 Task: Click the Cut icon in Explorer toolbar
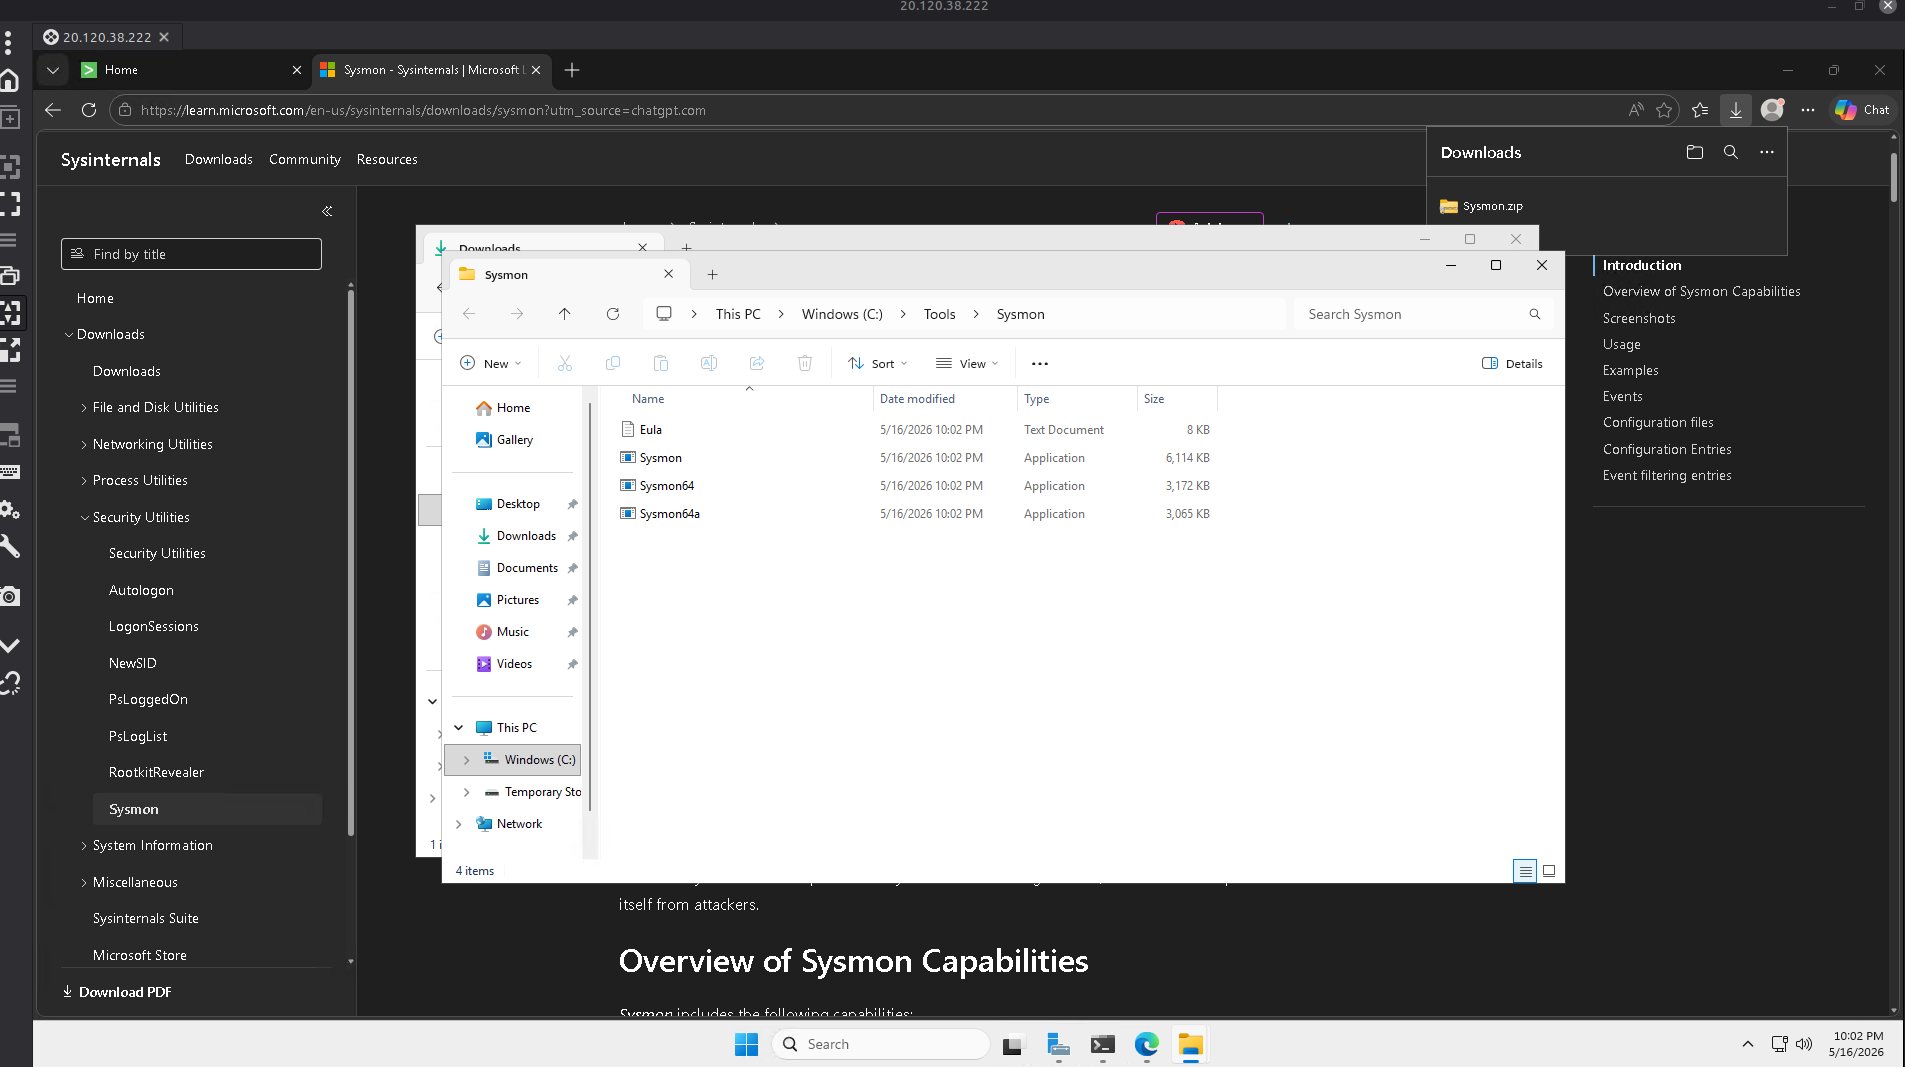[x=565, y=363]
